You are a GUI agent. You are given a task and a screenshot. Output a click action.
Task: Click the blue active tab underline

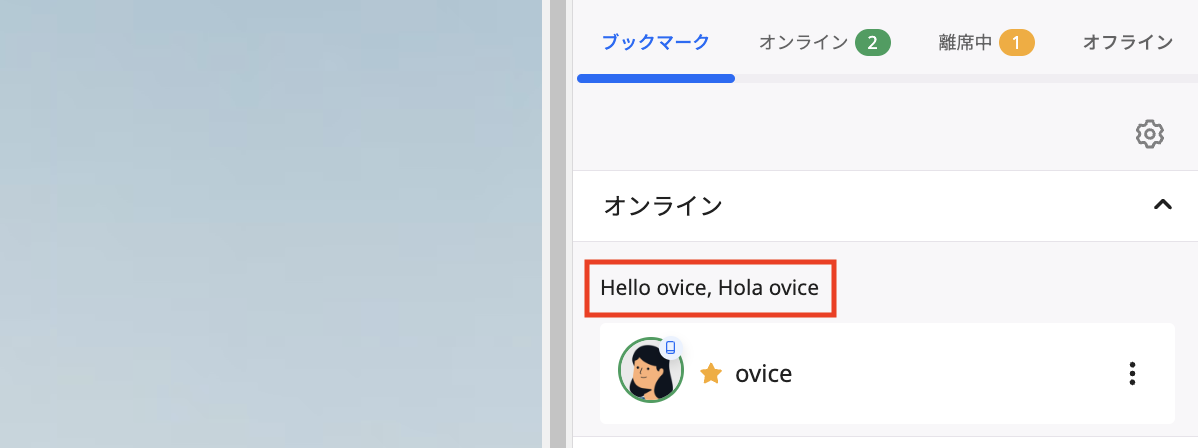tap(655, 78)
